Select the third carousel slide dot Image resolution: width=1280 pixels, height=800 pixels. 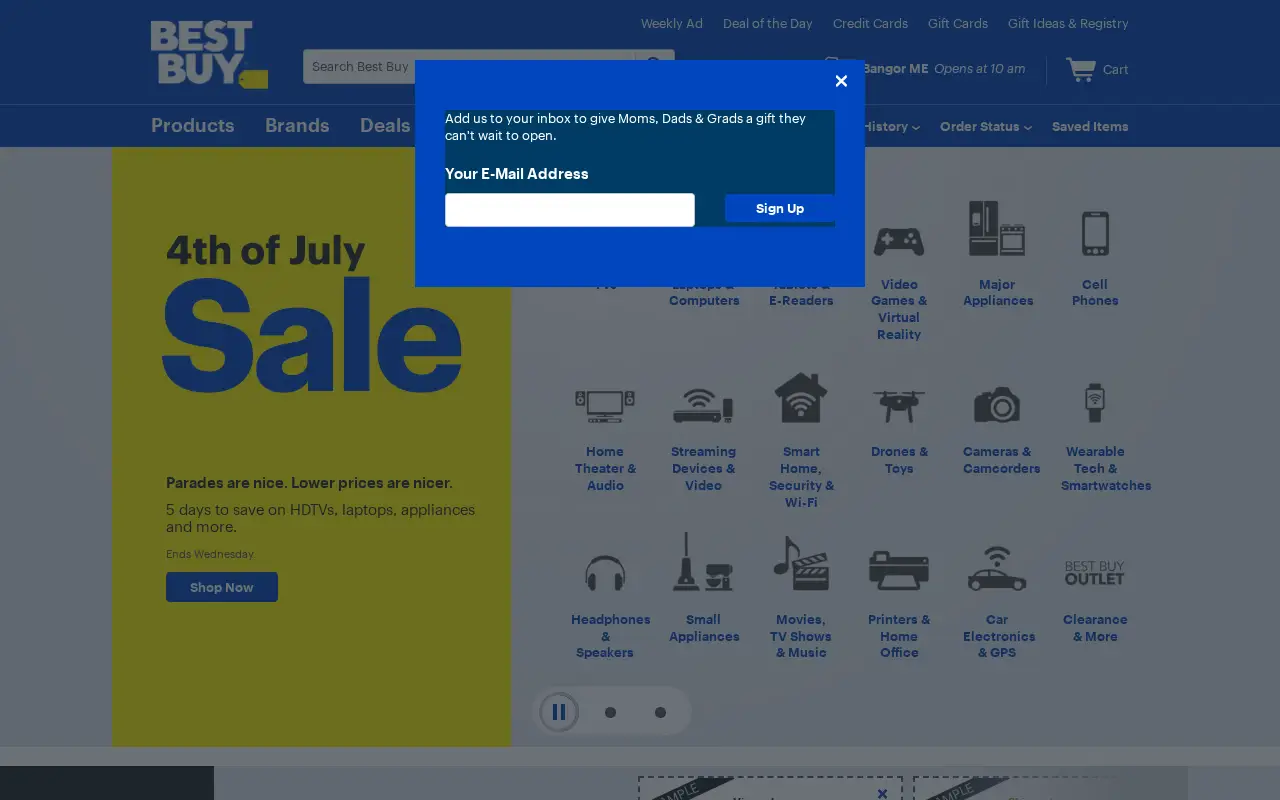tap(660, 712)
